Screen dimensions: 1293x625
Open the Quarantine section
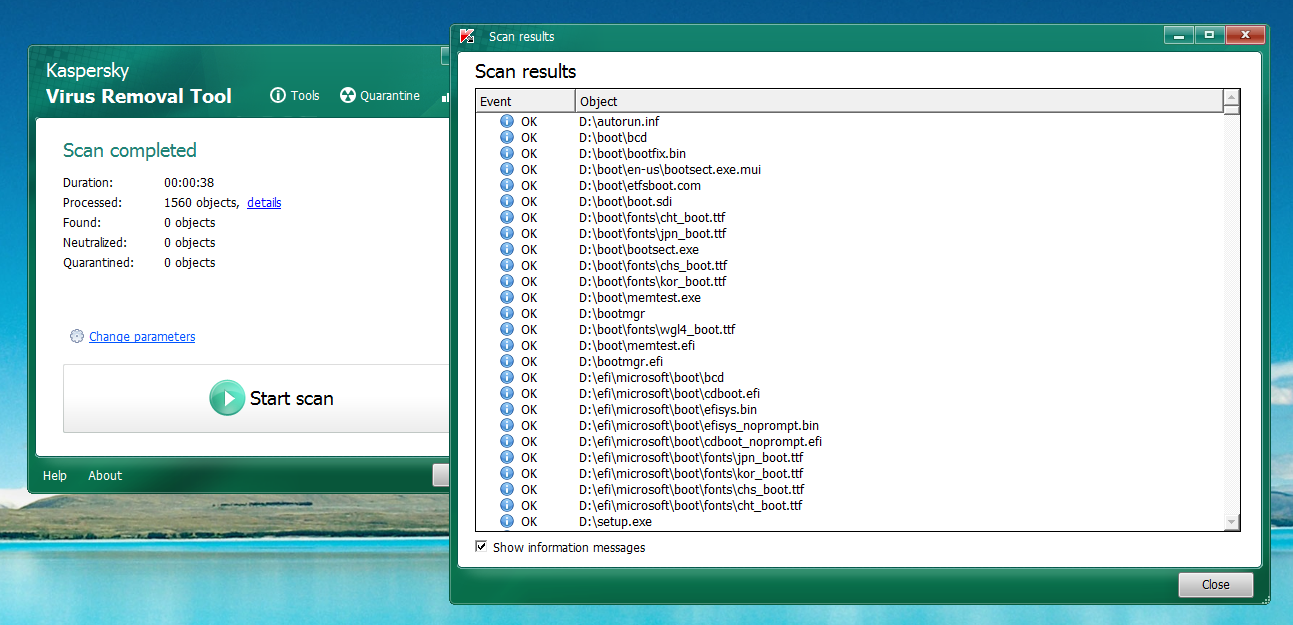[380, 96]
